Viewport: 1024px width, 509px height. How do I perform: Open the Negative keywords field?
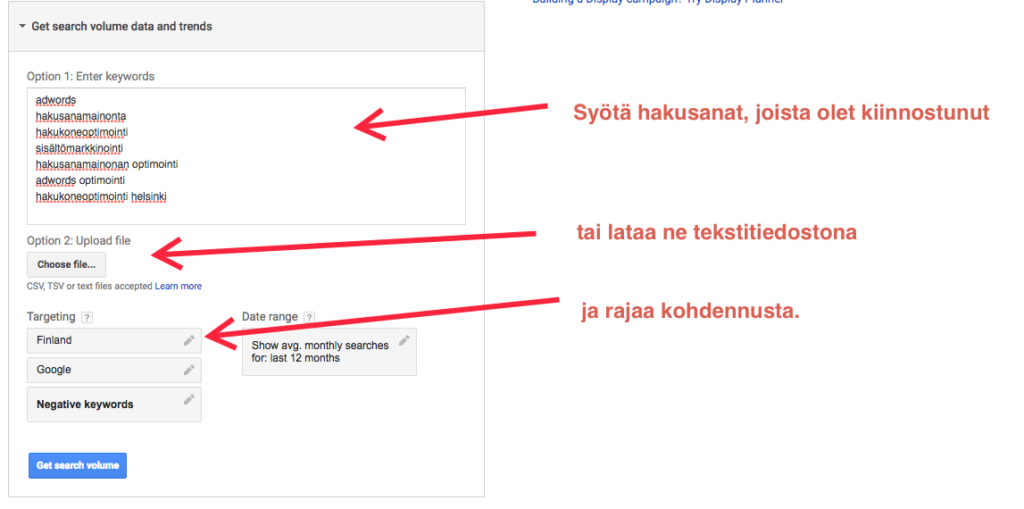tap(114, 404)
